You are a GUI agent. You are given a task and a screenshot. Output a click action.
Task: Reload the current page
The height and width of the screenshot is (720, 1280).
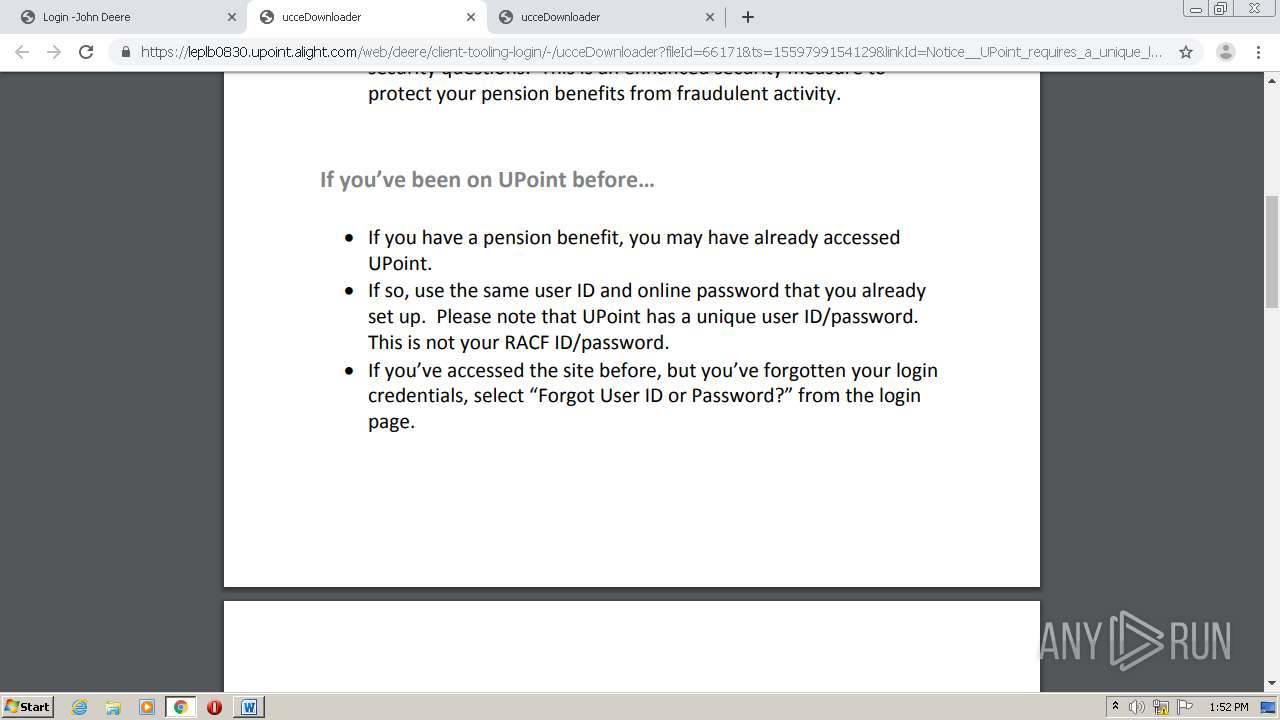[x=86, y=52]
